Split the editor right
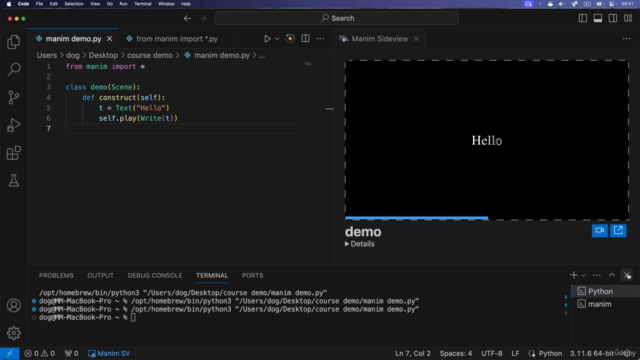 click(x=305, y=38)
